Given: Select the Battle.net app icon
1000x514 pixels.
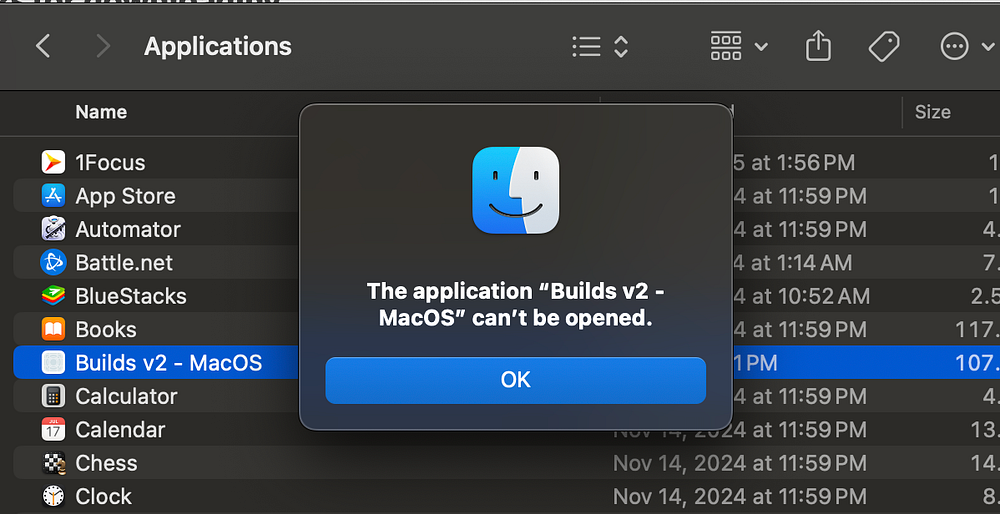Looking at the screenshot, I should [53, 263].
